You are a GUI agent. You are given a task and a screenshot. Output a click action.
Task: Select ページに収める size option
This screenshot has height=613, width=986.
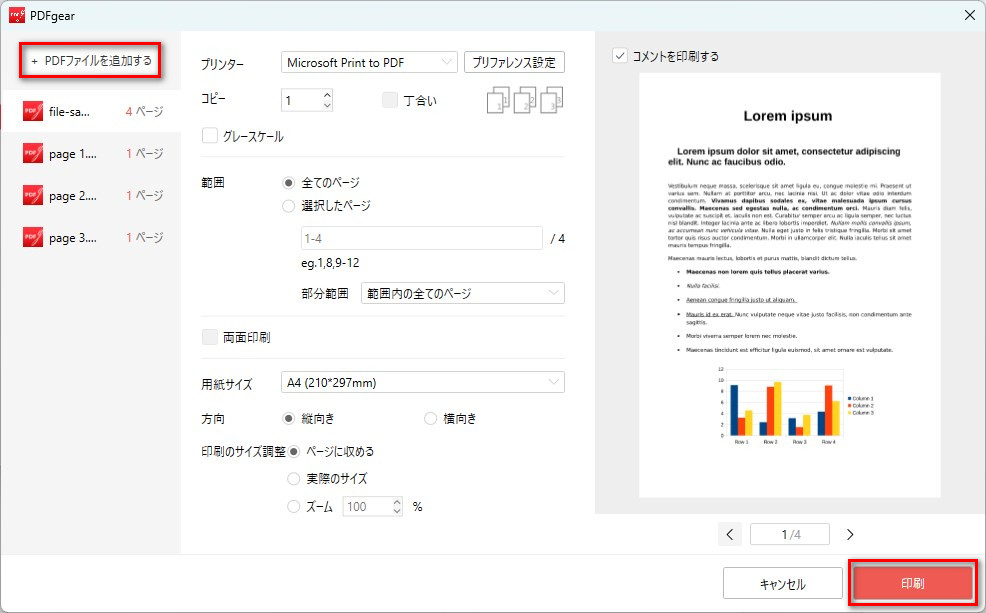coord(293,451)
